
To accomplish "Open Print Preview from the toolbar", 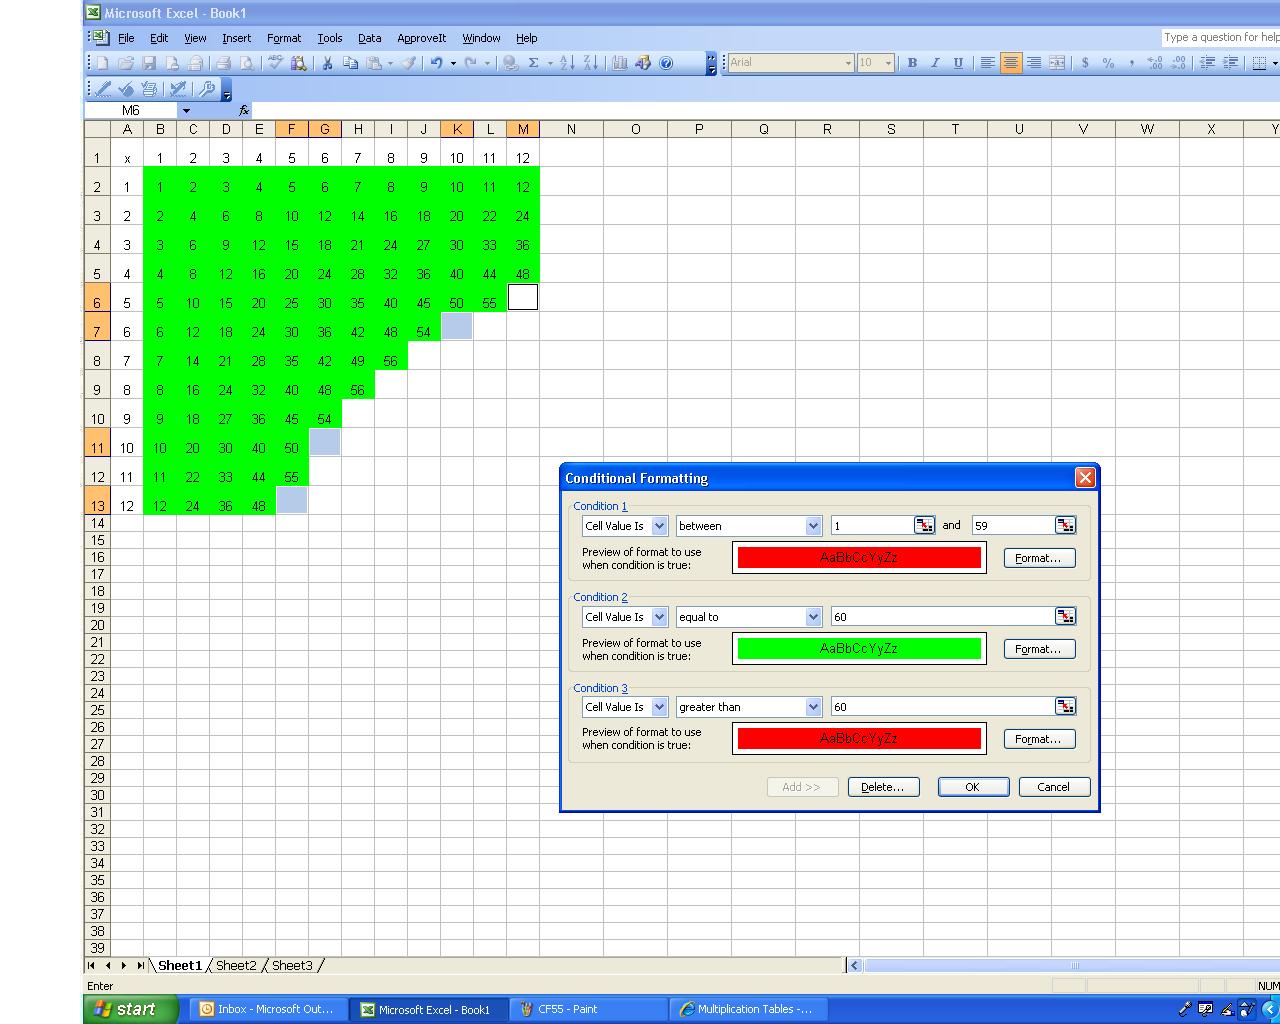I will click(247, 63).
